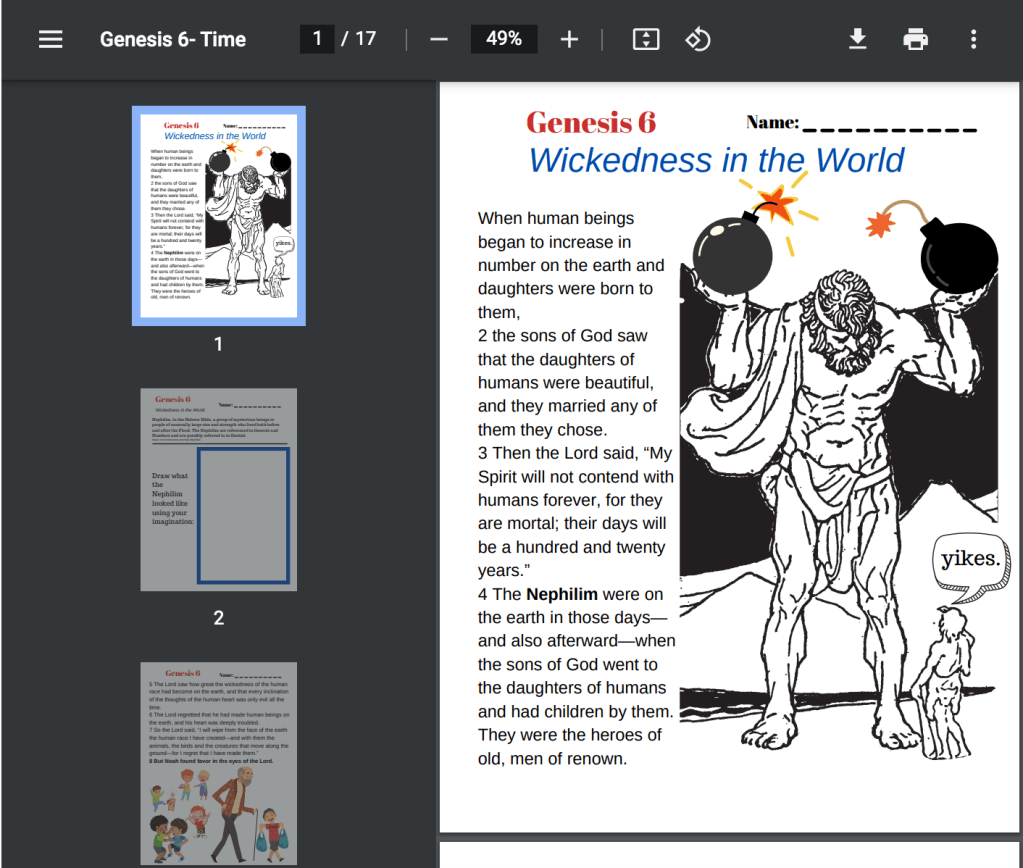Viewport: 1023px width, 868px height.
Task: Open page 2 thumbnail with drawing box
Action: click(x=218, y=489)
